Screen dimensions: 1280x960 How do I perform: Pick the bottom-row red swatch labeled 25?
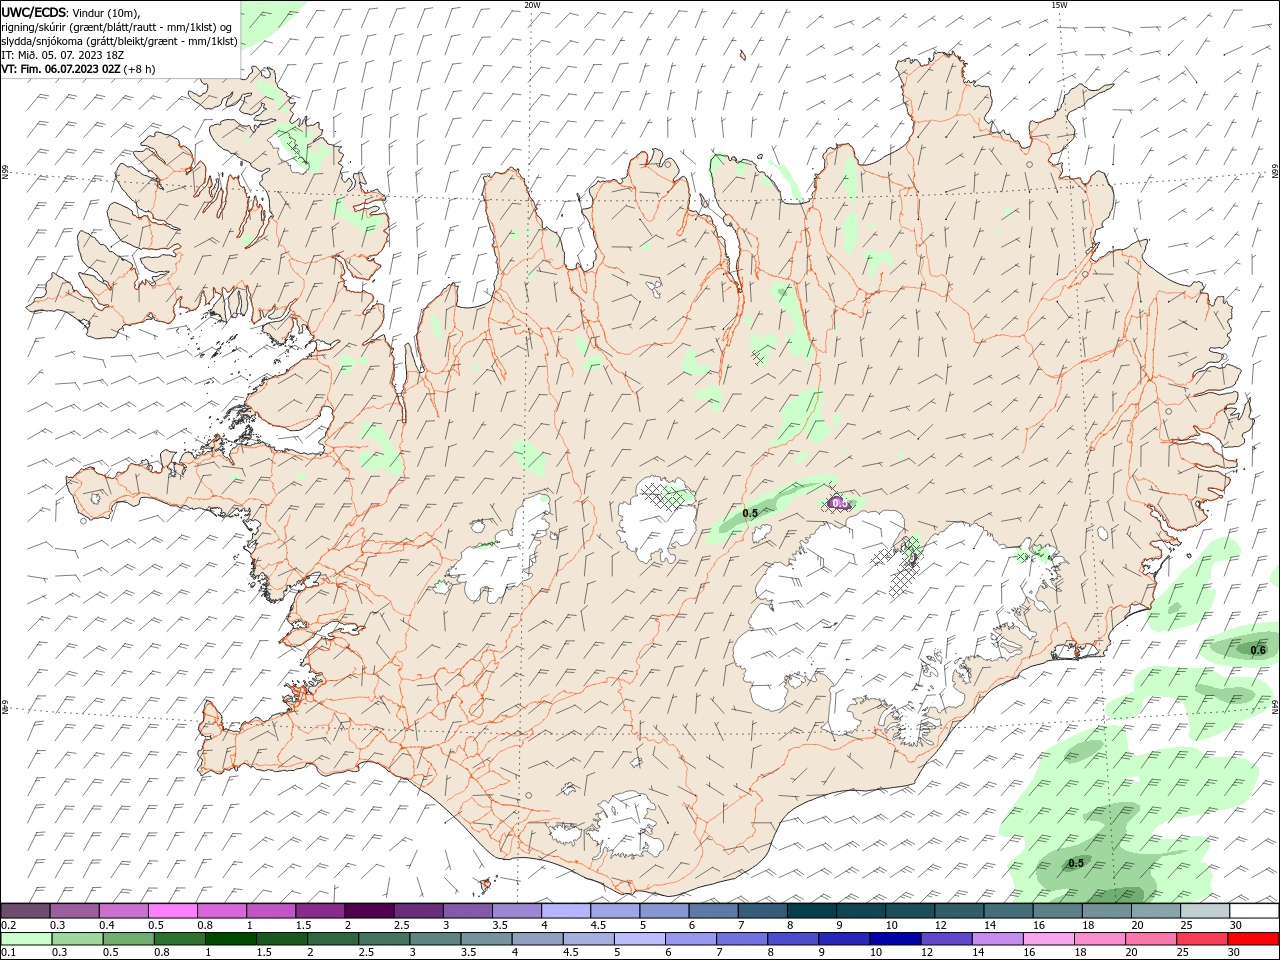(x=1202, y=938)
